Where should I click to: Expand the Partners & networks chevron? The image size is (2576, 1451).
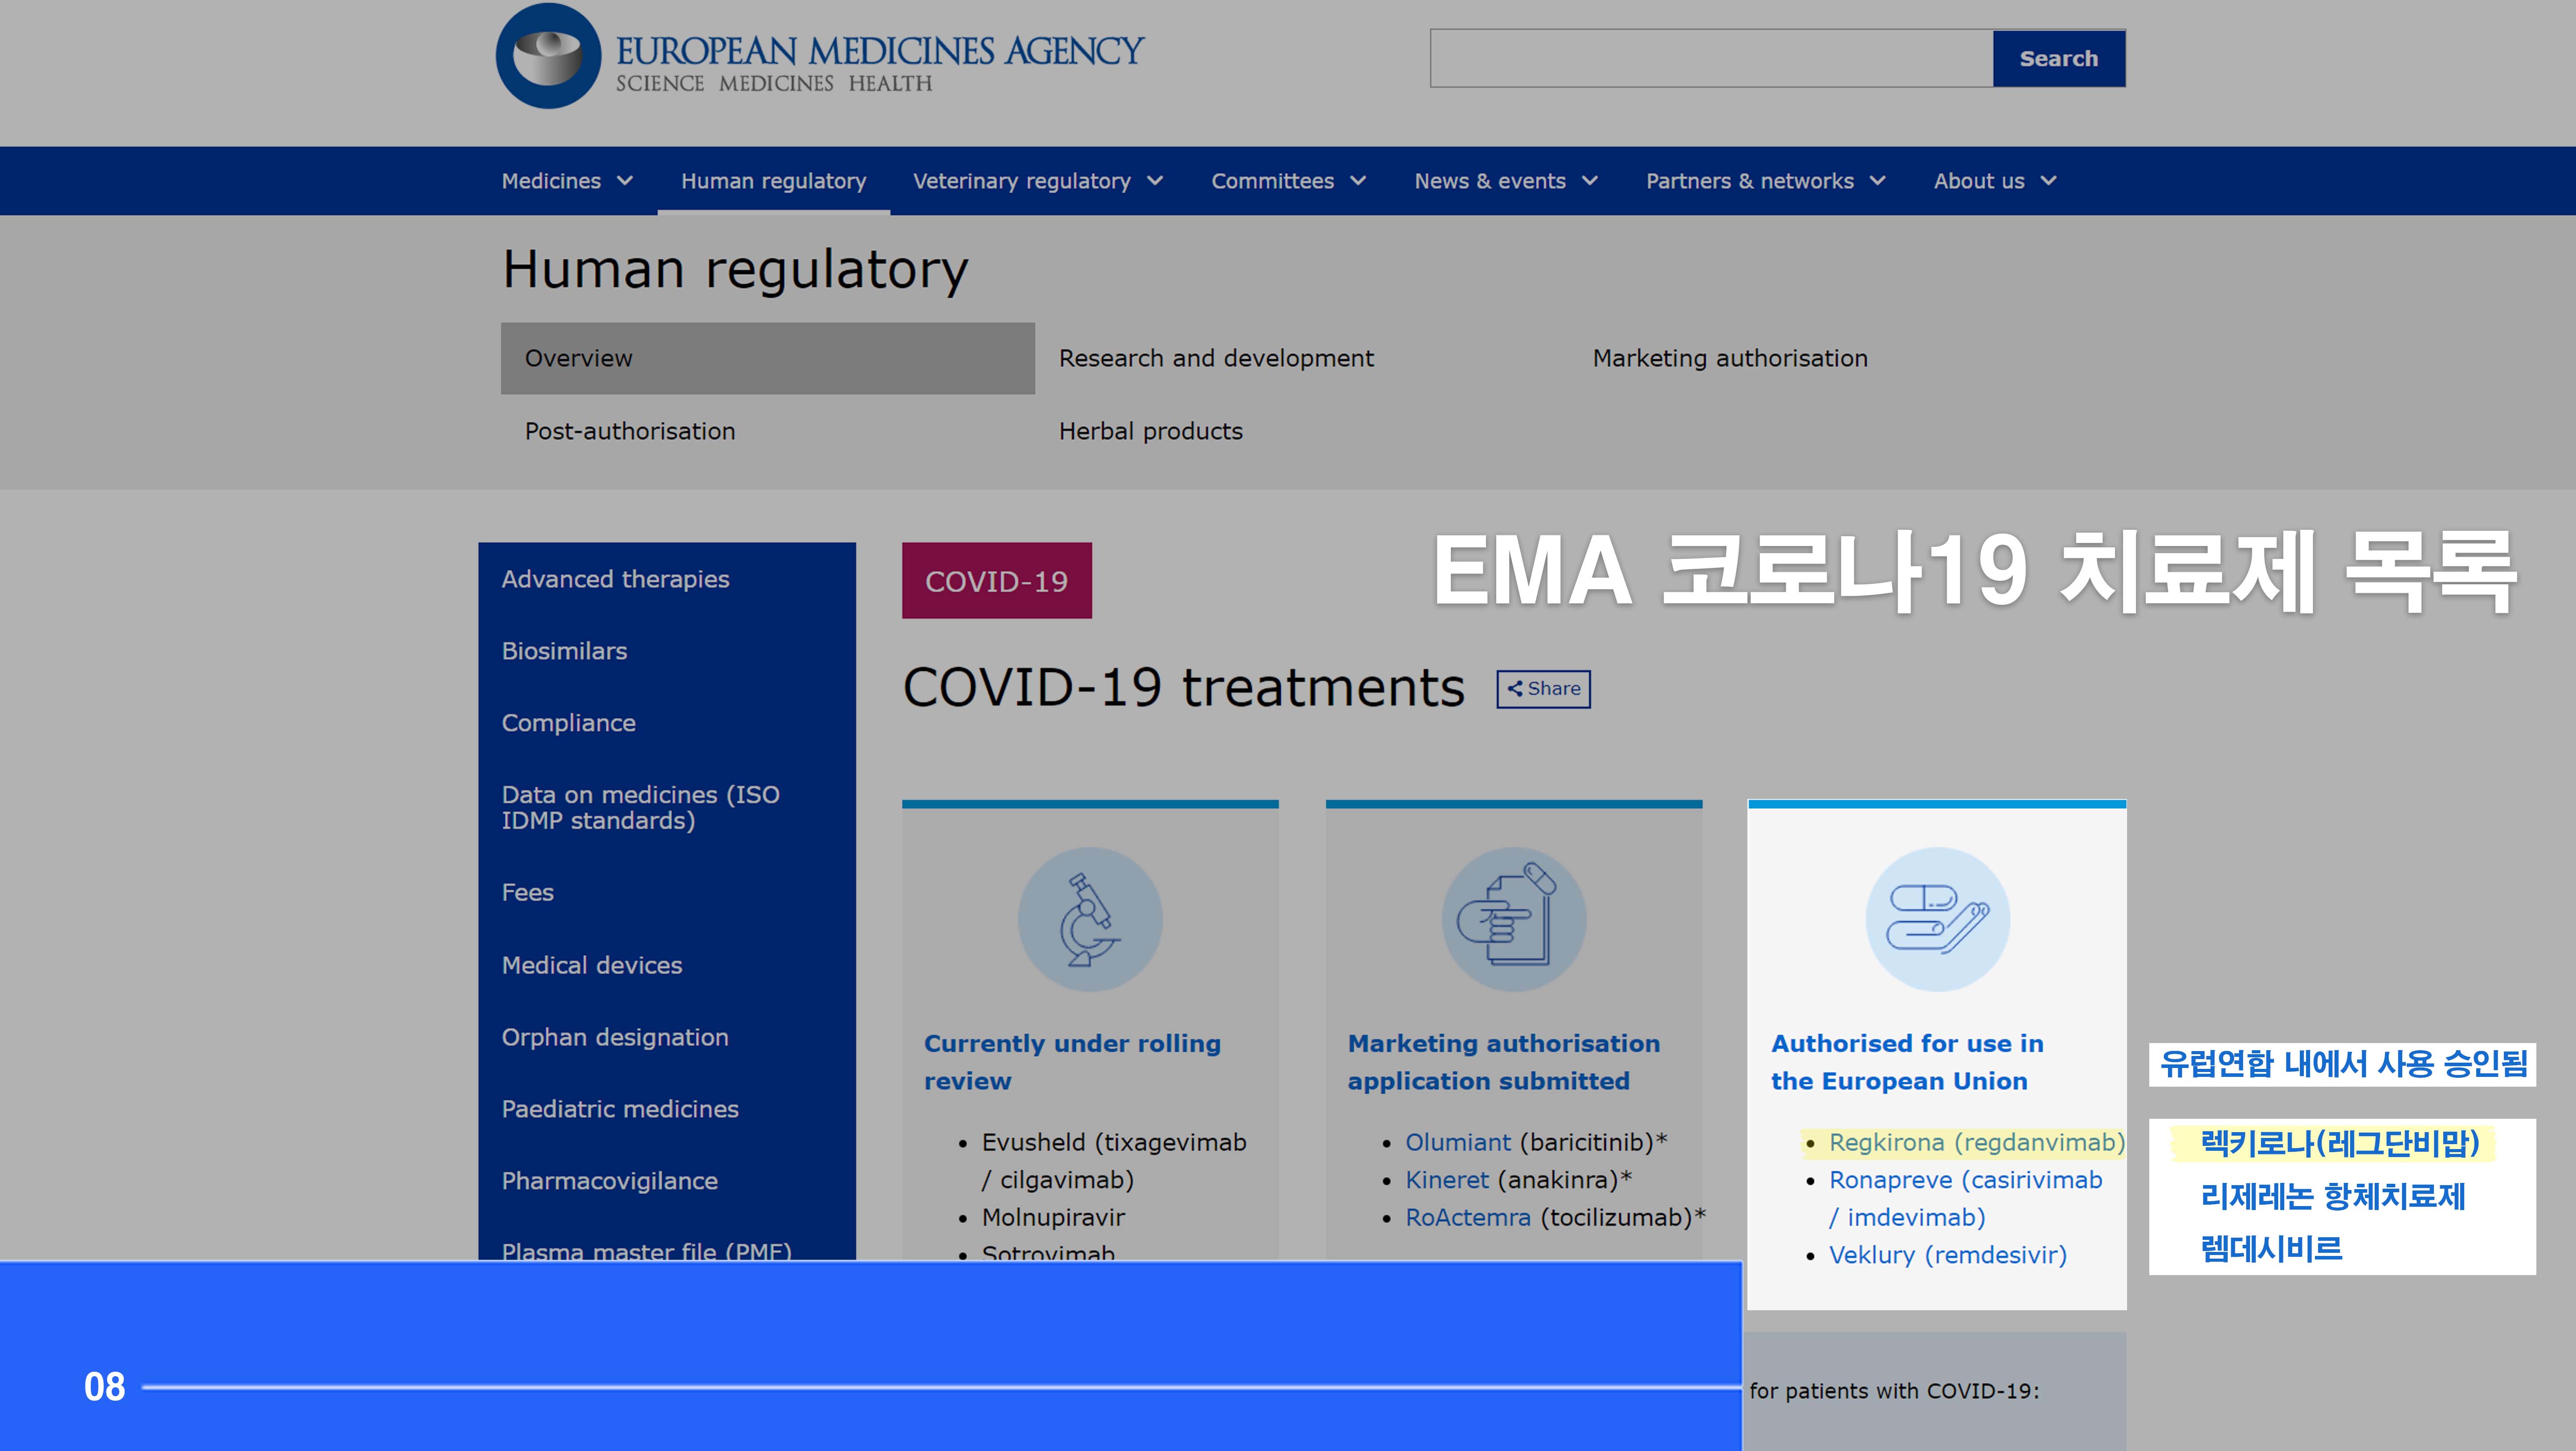(1878, 181)
